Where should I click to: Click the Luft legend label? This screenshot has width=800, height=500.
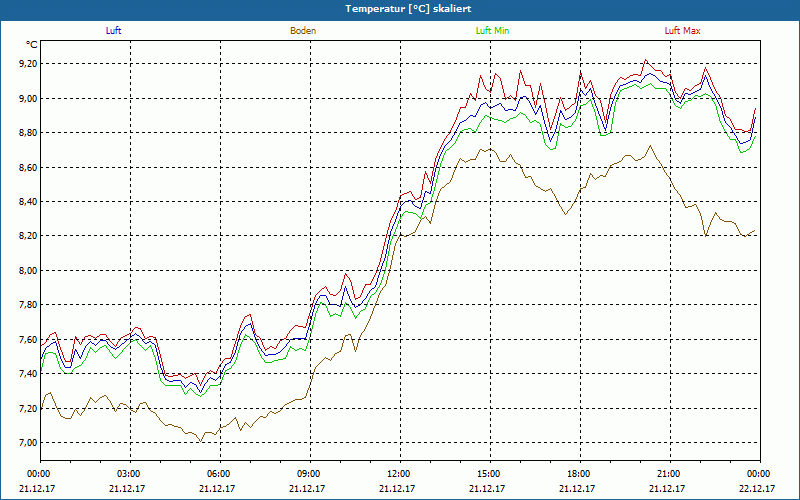pyautogui.click(x=113, y=31)
